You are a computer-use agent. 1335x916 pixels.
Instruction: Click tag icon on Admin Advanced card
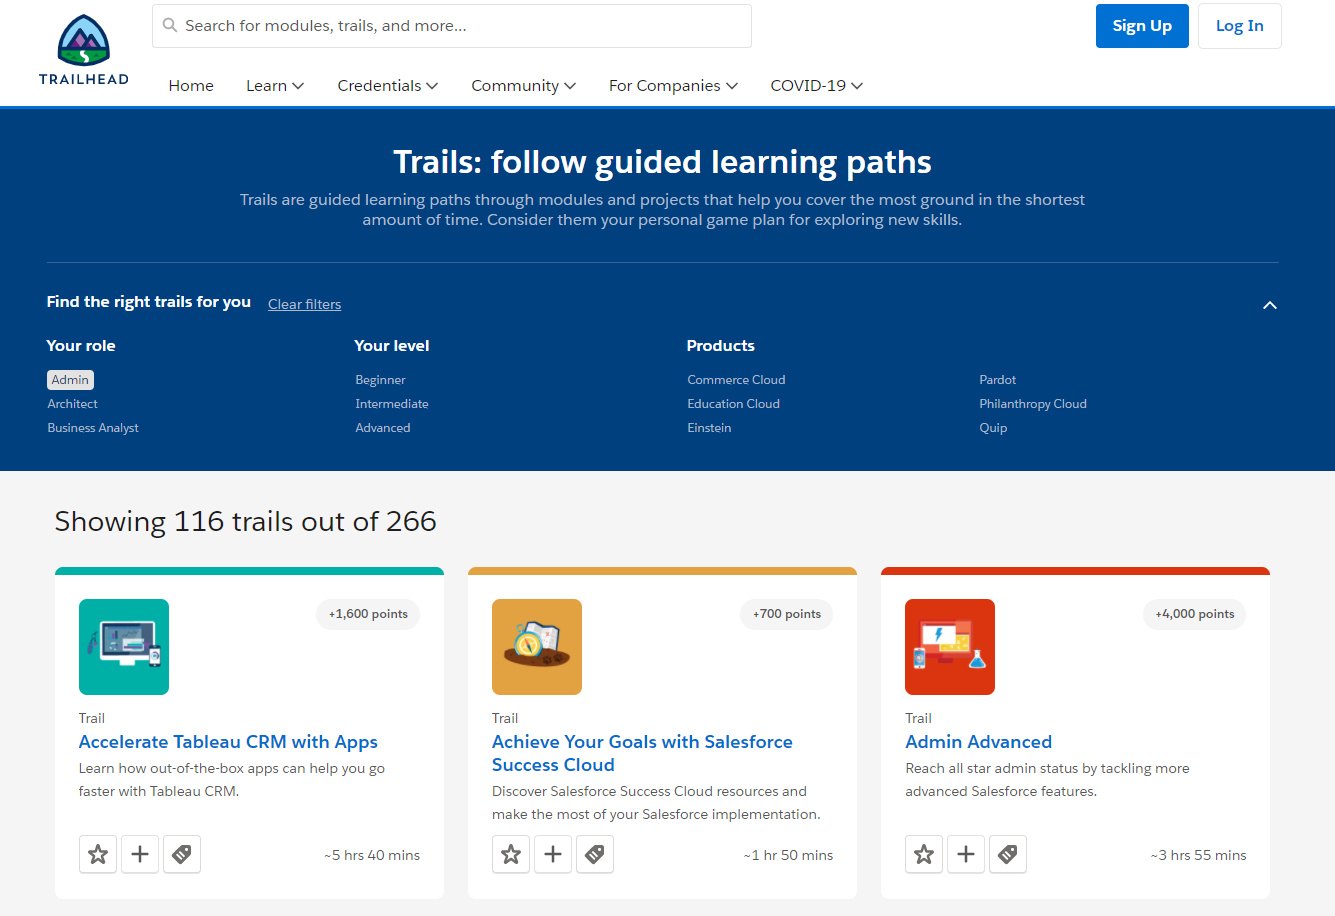pos(1008,854)
